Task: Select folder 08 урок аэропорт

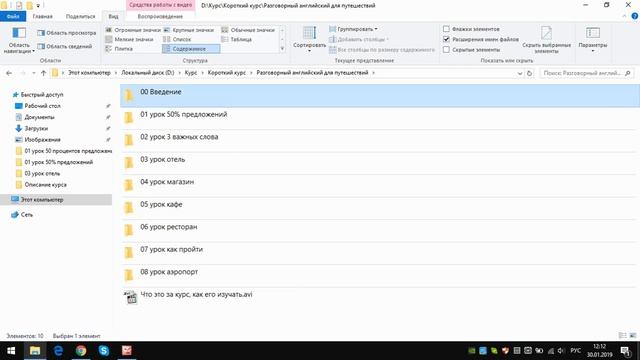Action: point(380,275)
